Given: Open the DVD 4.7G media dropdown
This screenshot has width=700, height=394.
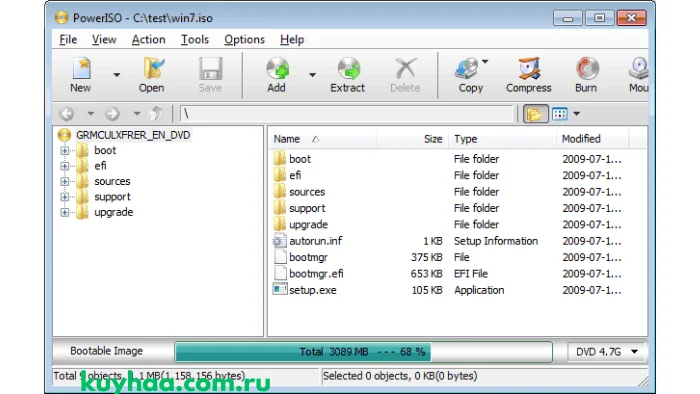Looking at the screenshot, I should pyautogui.click(x=606, y=352).
